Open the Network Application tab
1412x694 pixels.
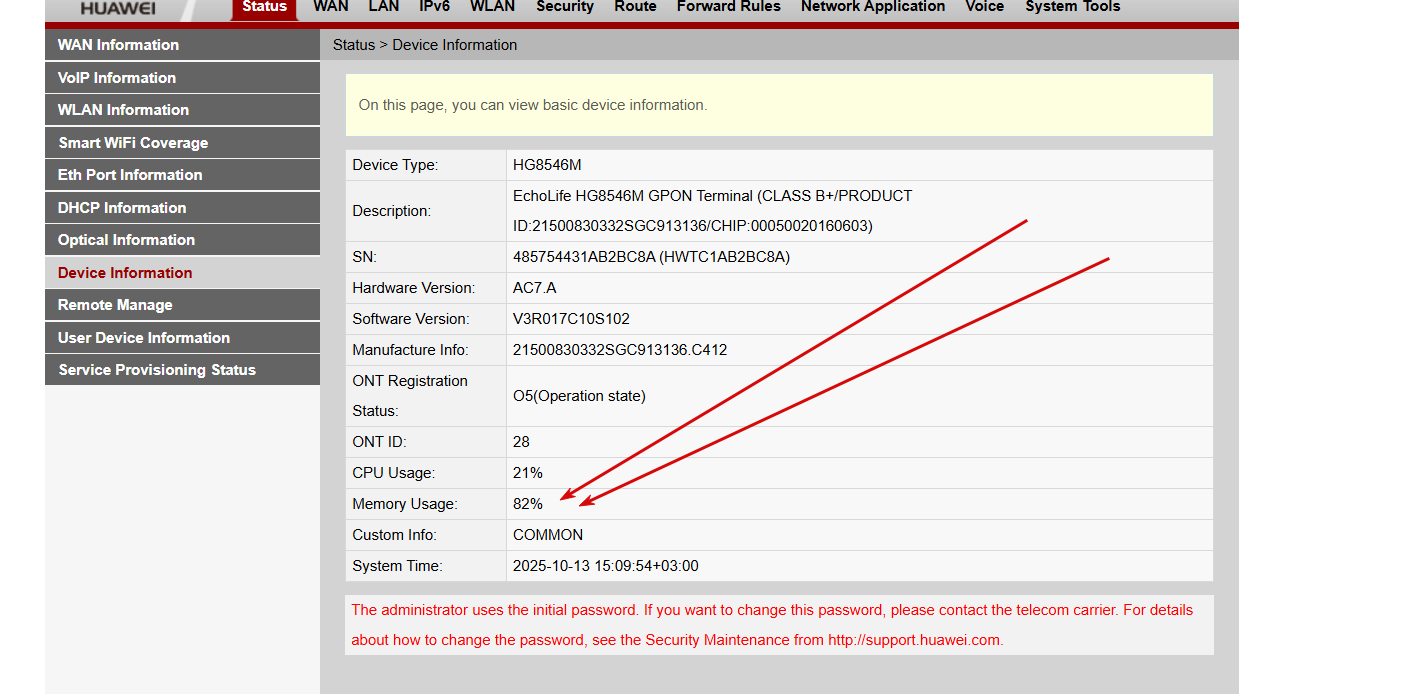(x=873, y=7)
